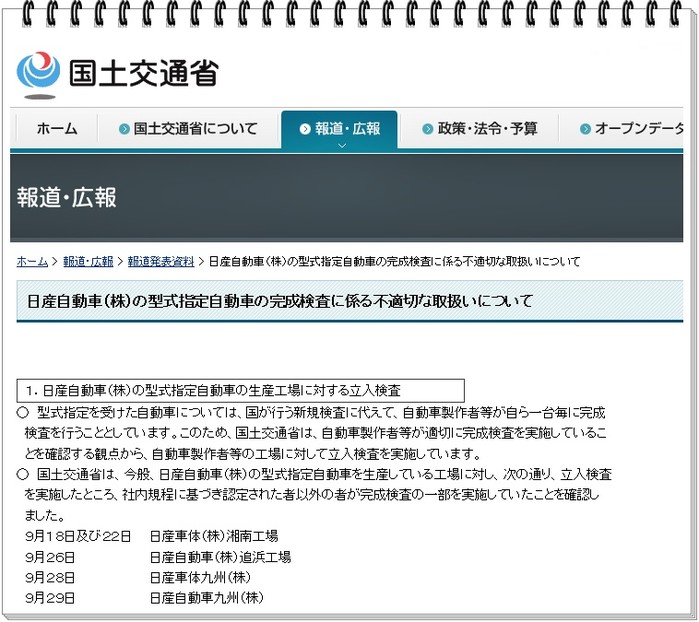
Task: Open the ホーム navigation tab
Action: [x=57, y=129]
